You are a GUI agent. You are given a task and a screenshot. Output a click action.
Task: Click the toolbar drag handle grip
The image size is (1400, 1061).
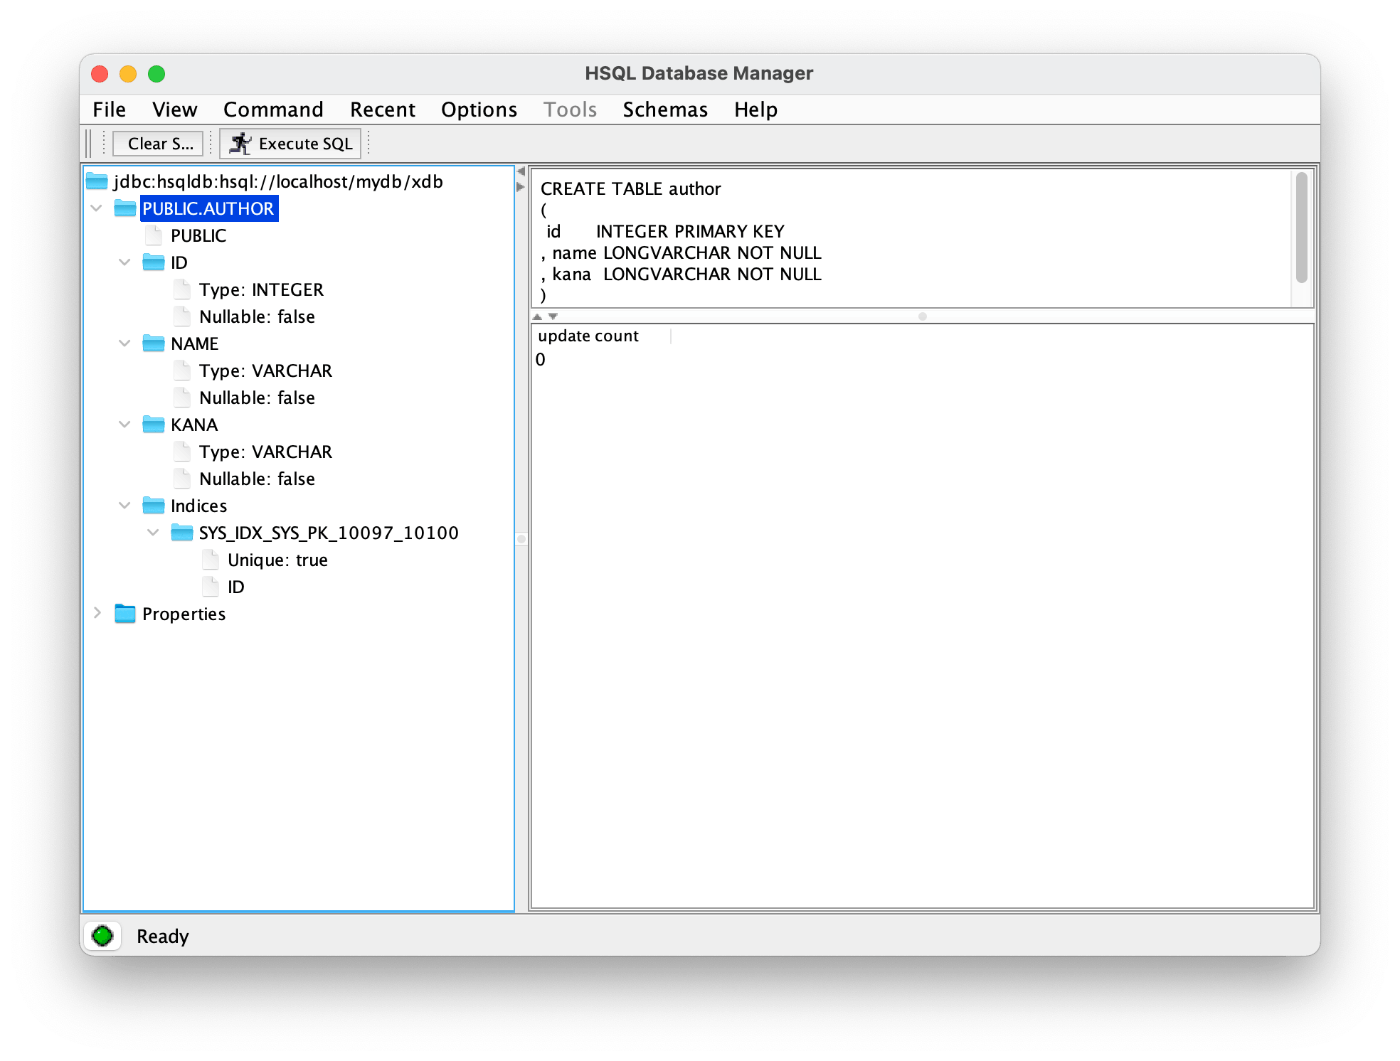coord(89,143)
